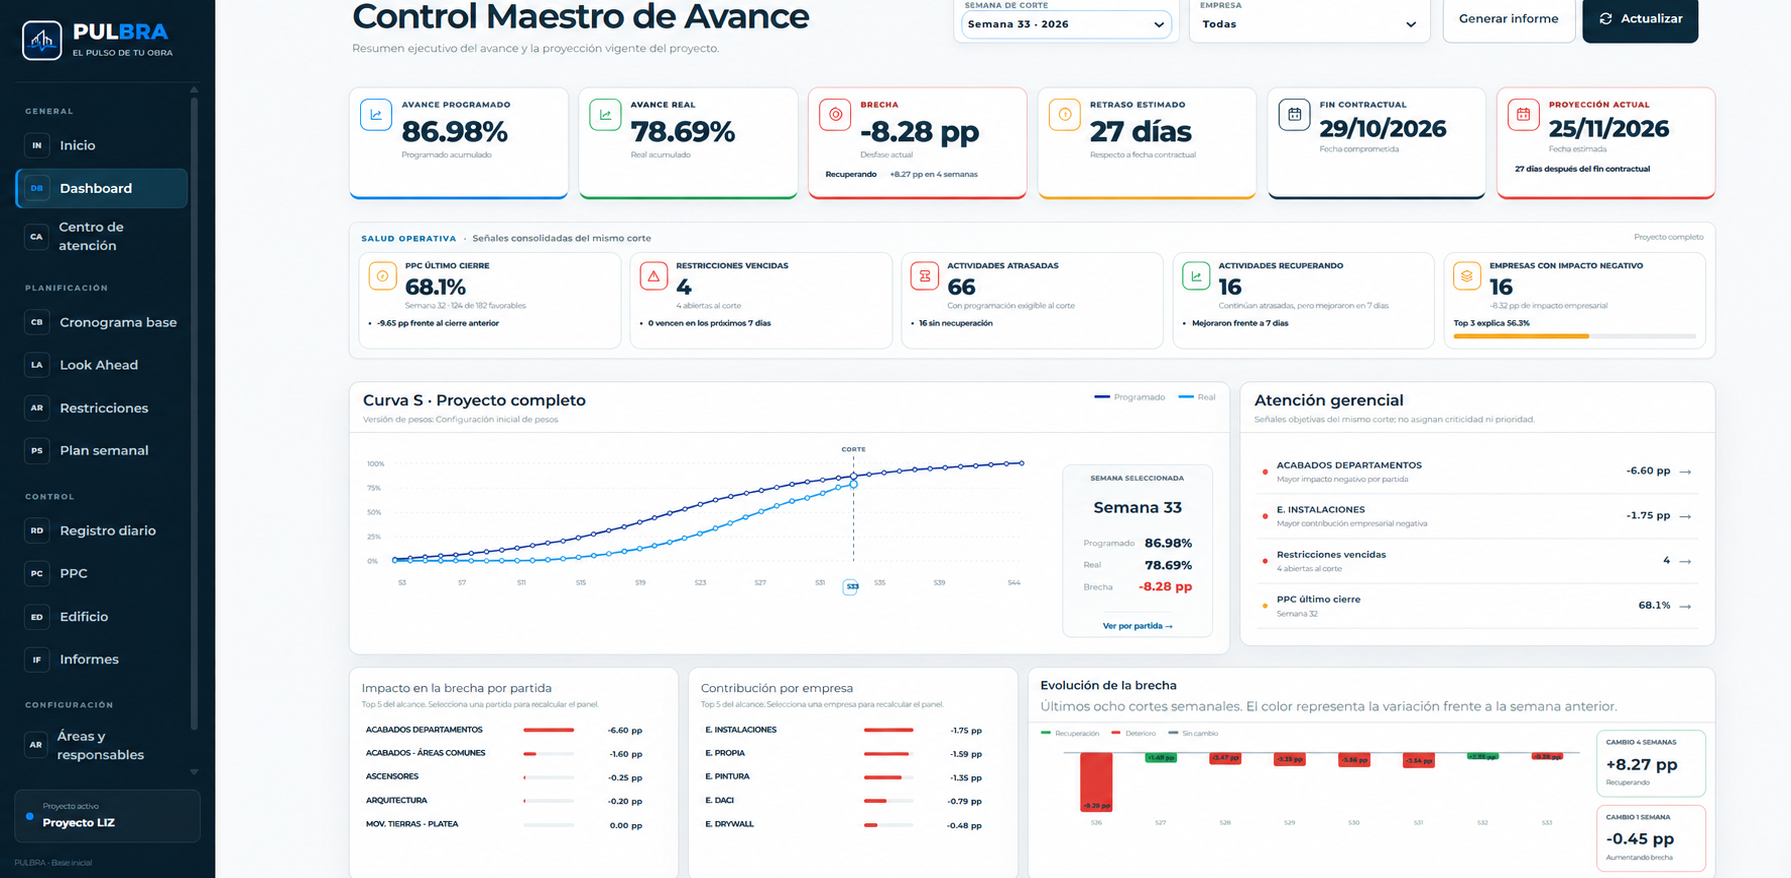
Task: Click the Actualizar button
Action: [x=1640, y=19]
